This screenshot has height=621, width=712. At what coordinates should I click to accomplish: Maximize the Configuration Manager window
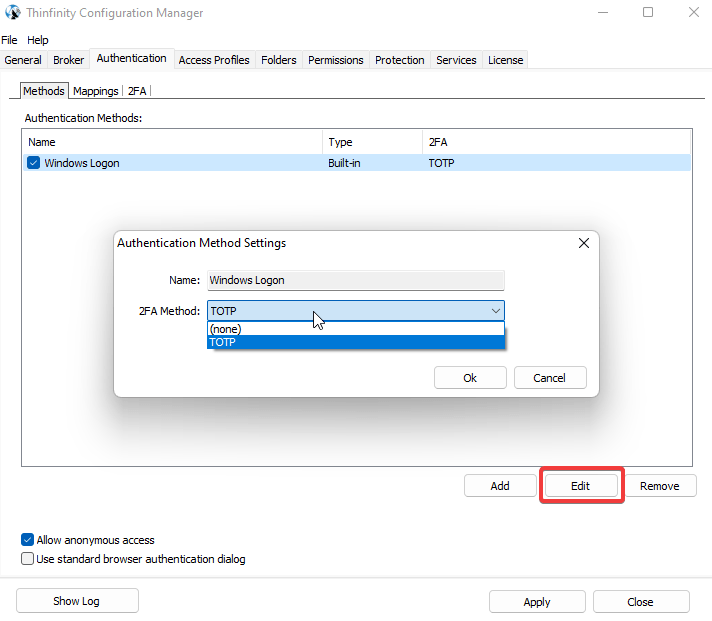pos(648,12)
